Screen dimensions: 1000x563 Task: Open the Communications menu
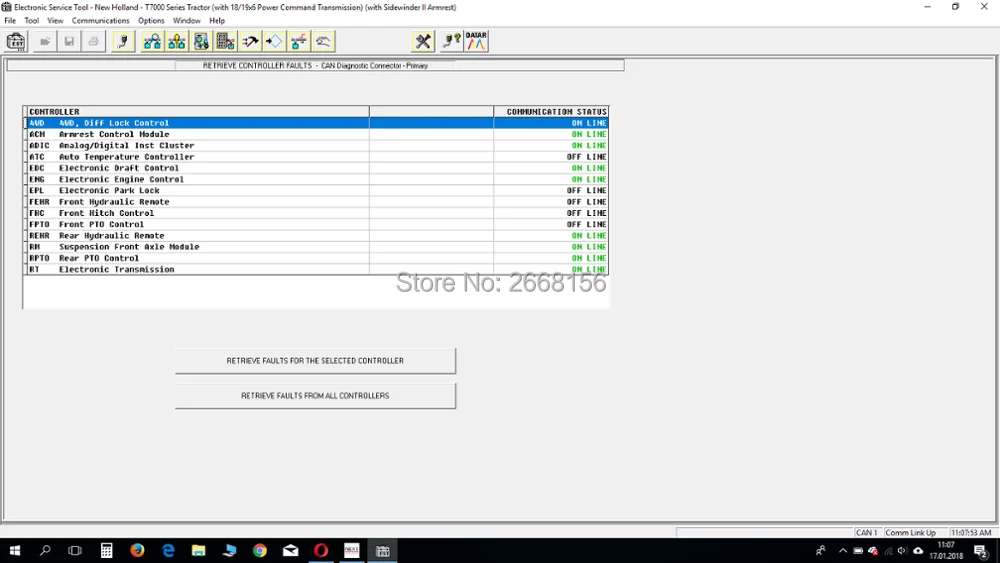coord(100,20)
